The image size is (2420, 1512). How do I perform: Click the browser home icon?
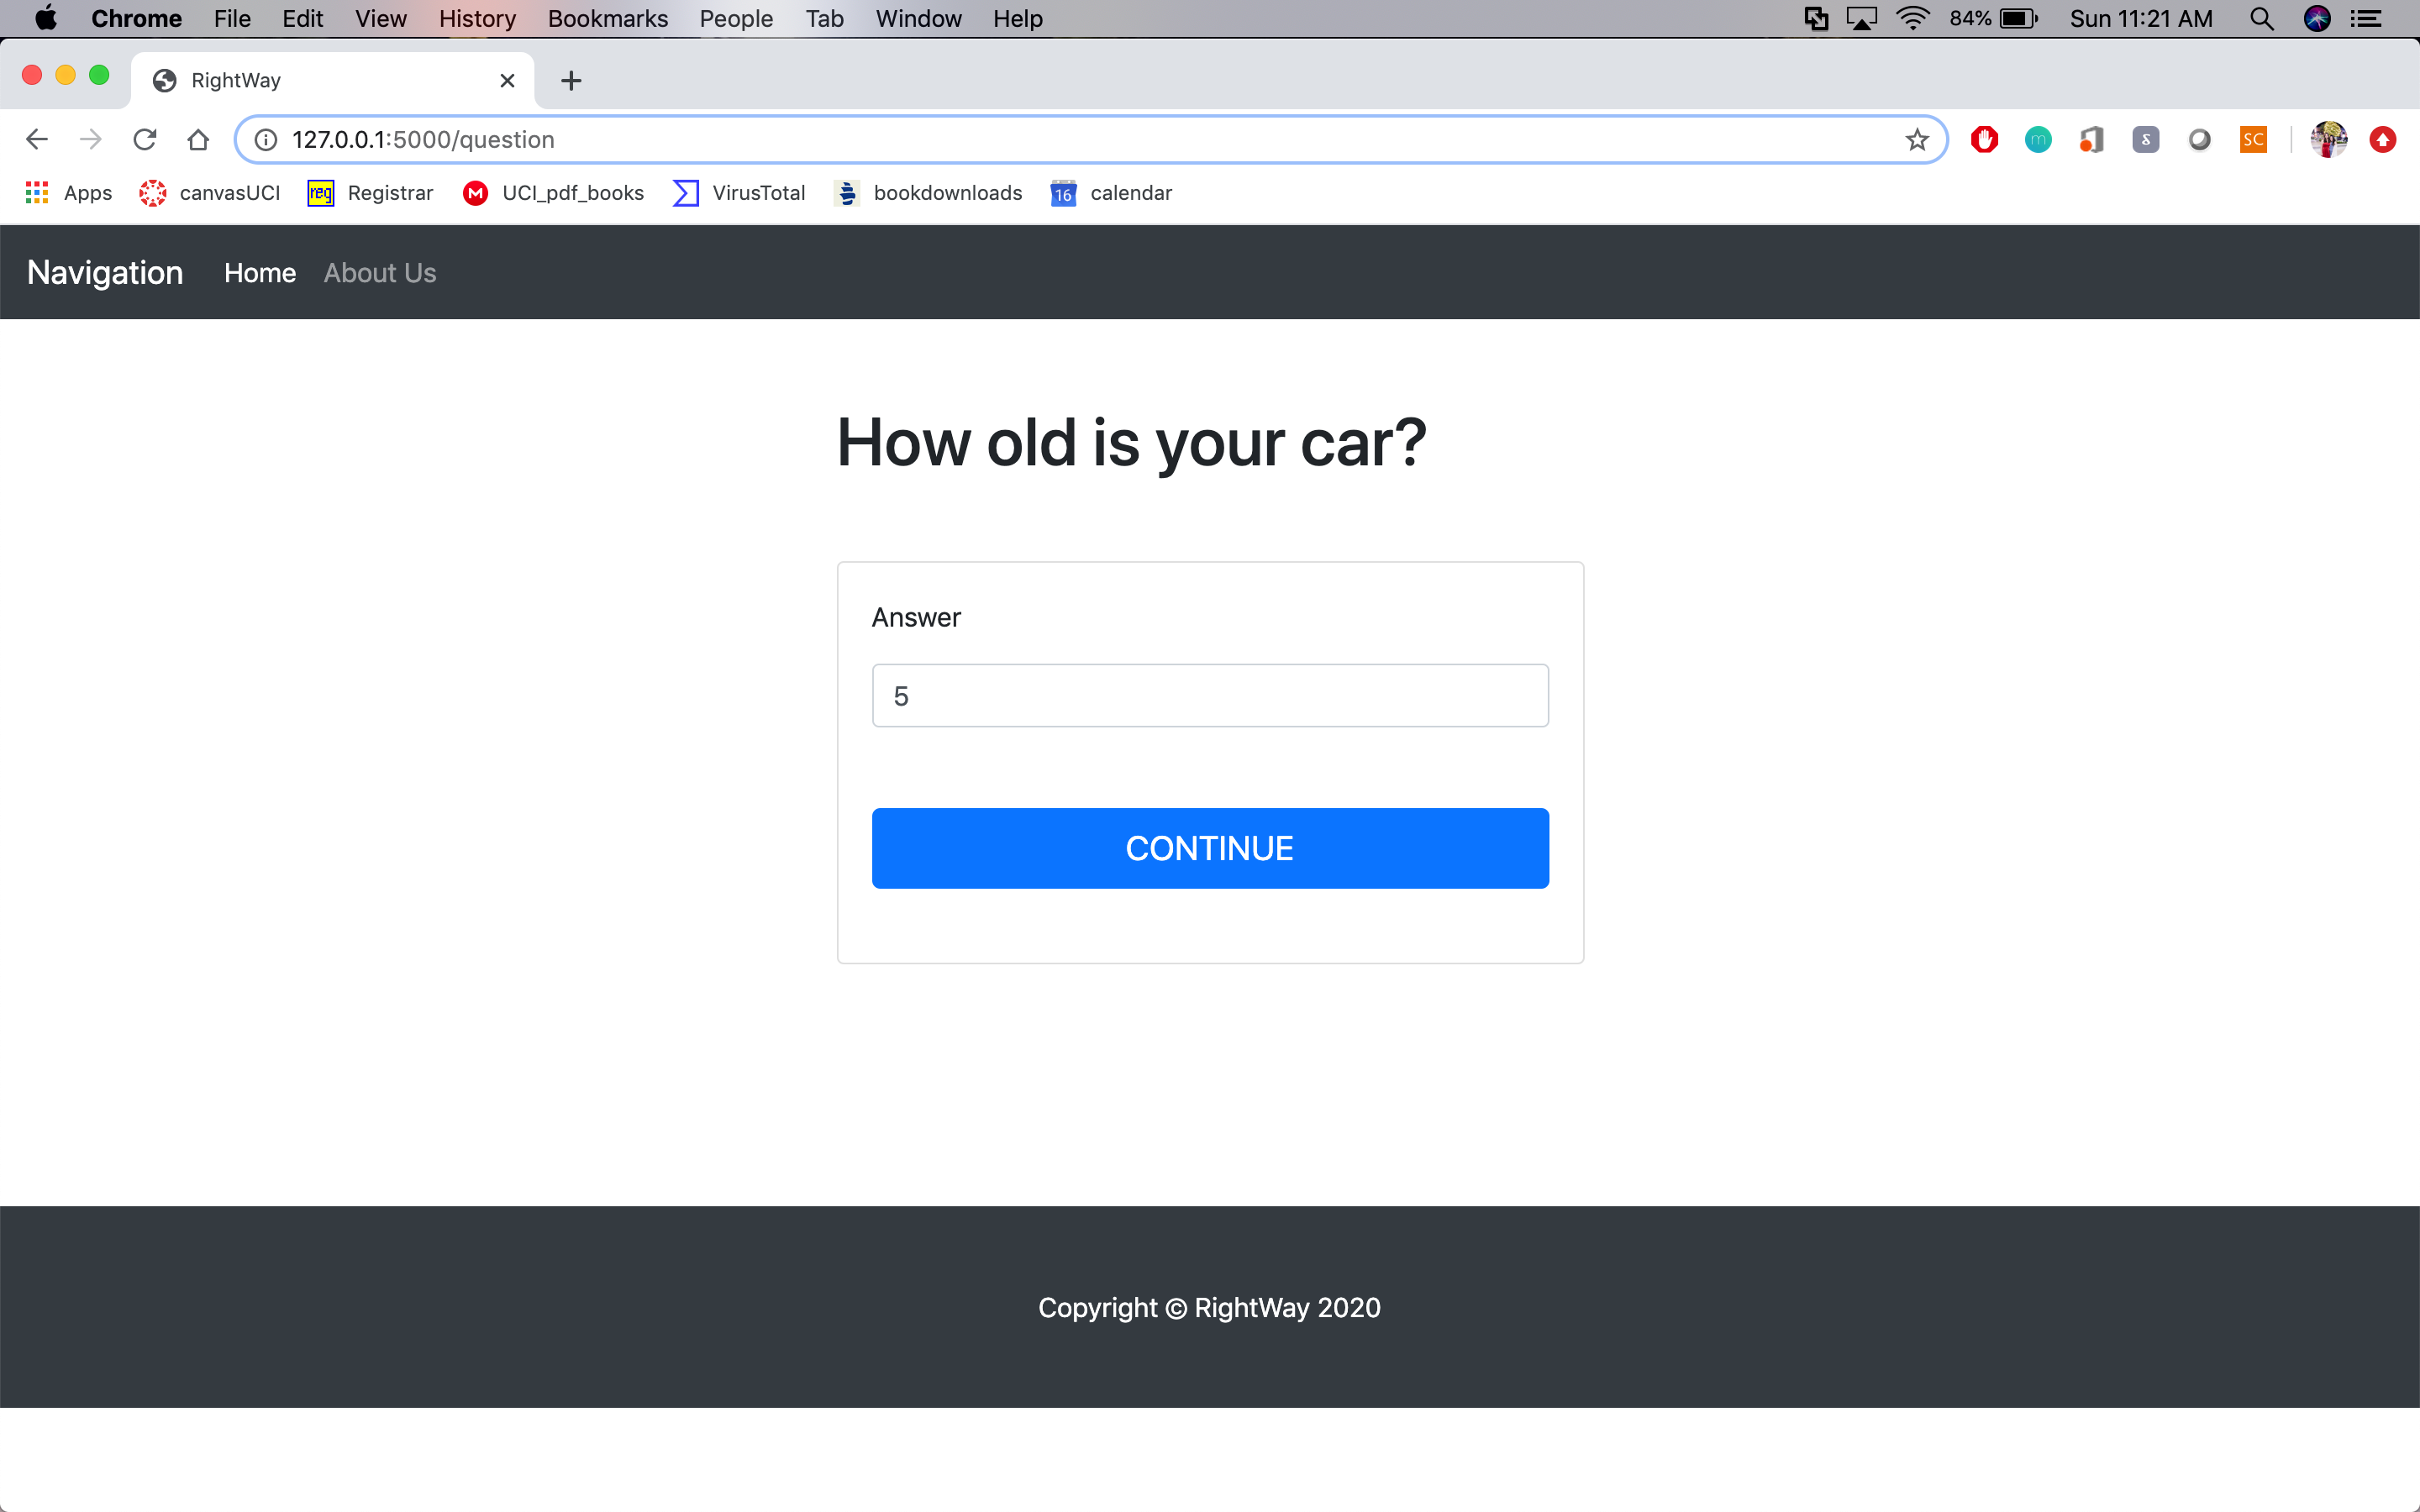coord(198,139)
